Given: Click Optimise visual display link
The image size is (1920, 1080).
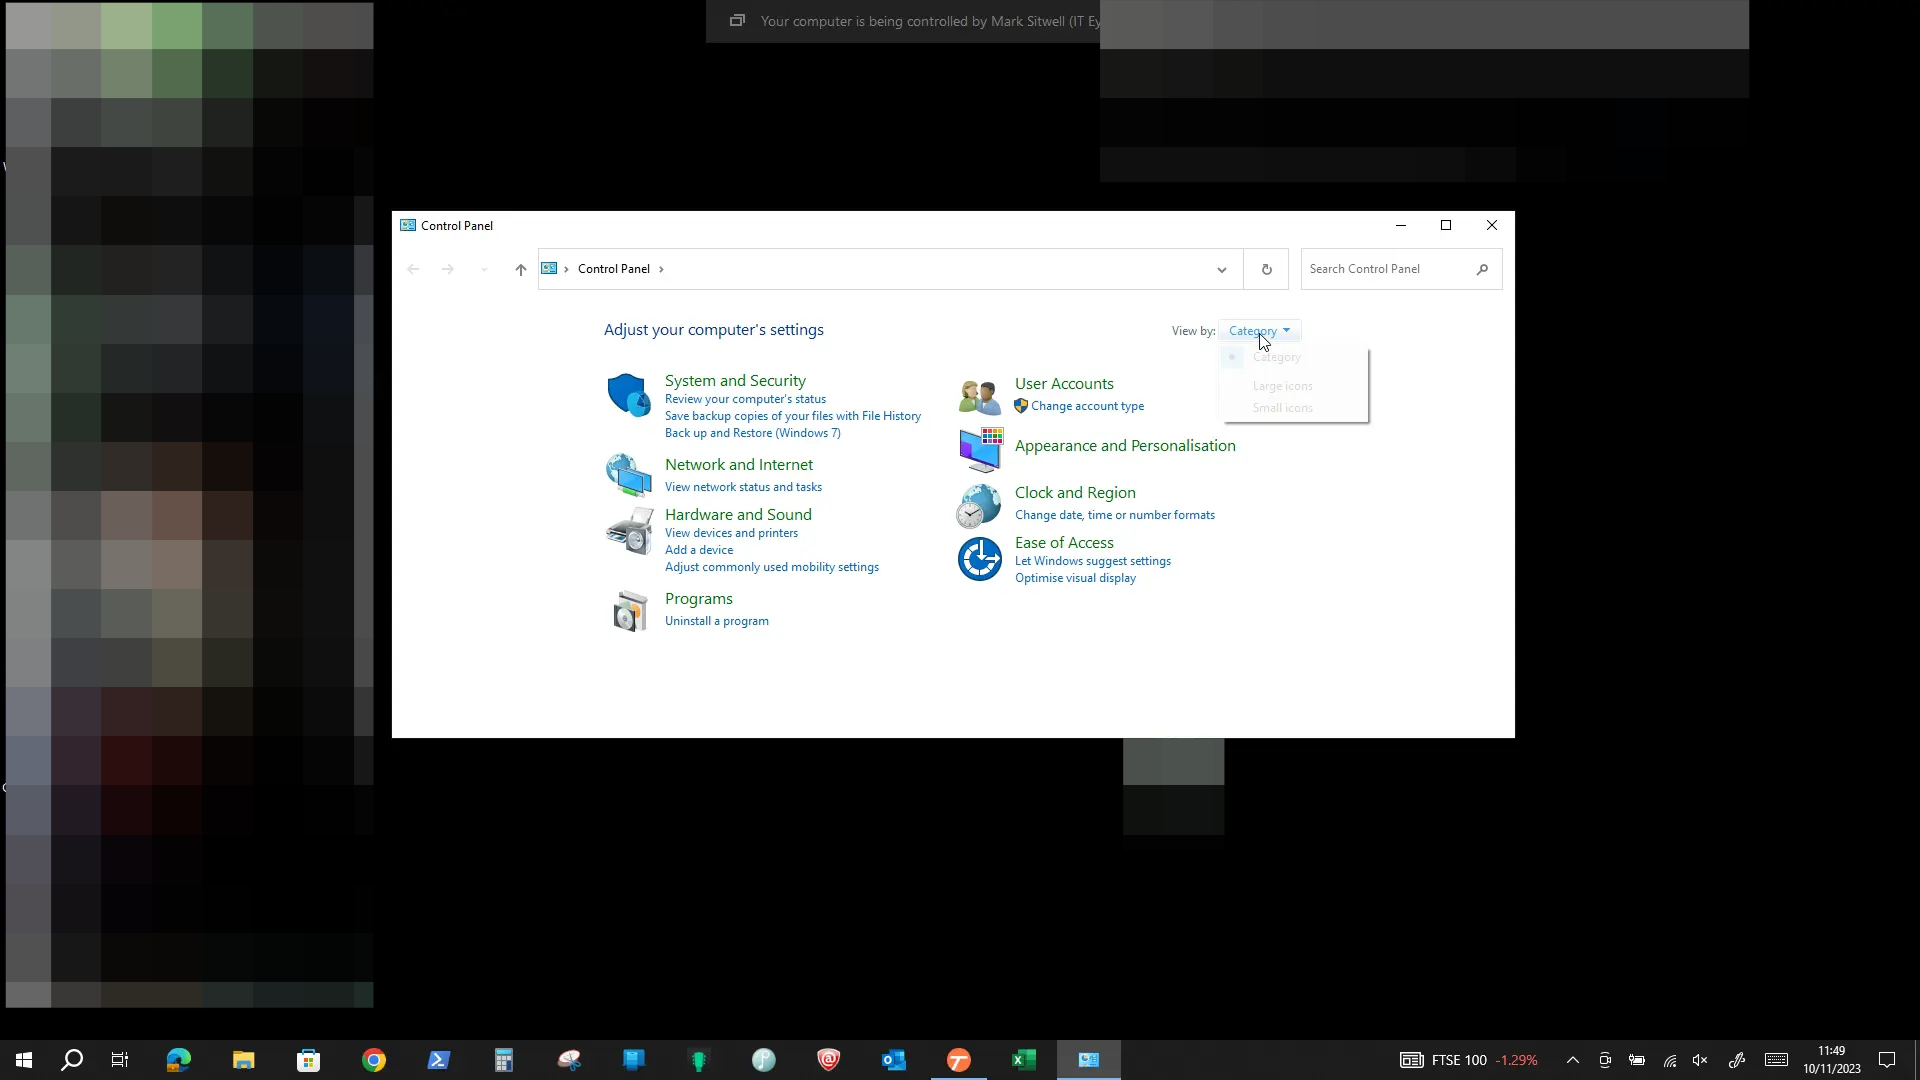Looking at the screenshot, I should 1075,578.
